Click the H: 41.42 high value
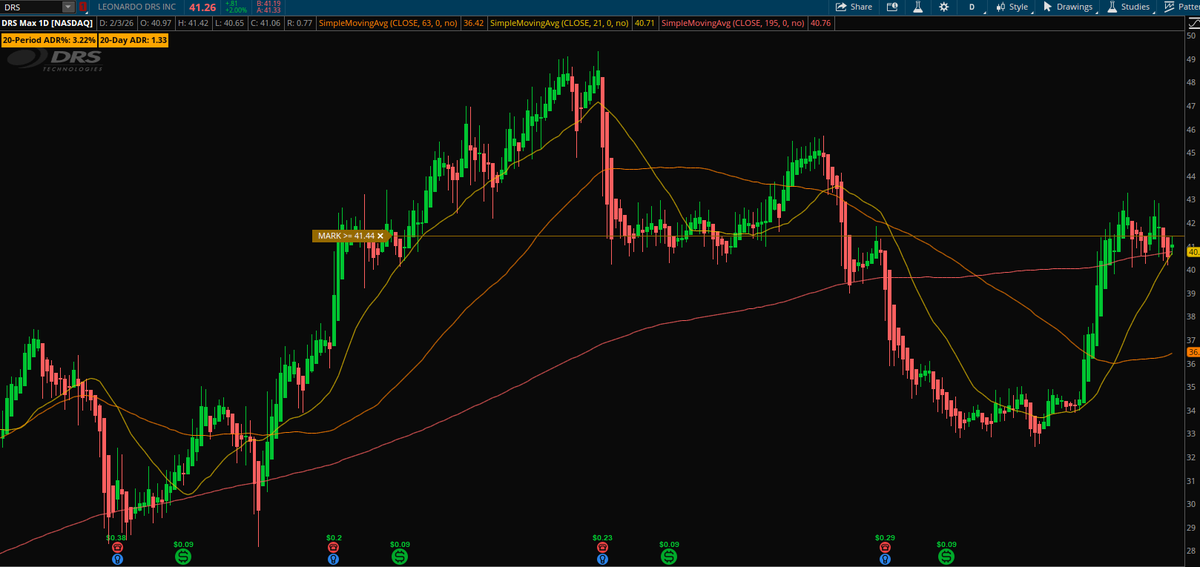The height and width of the screenshot is (567, 1200). 195,22
